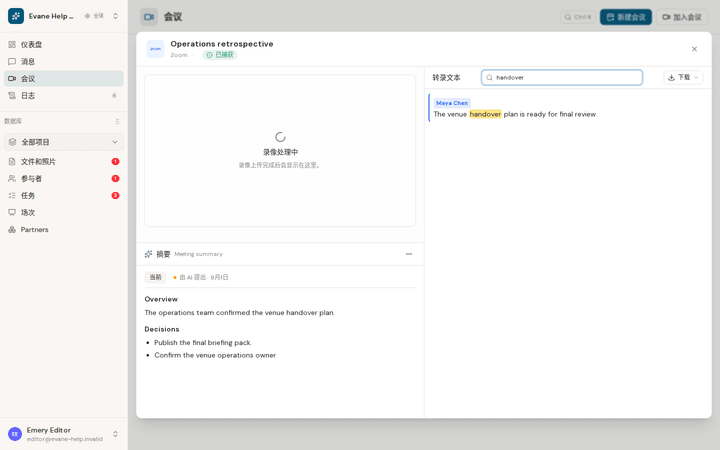Click 加入会议 join meeting button
The width and height of the screenshot is (720, 450).
681,17
